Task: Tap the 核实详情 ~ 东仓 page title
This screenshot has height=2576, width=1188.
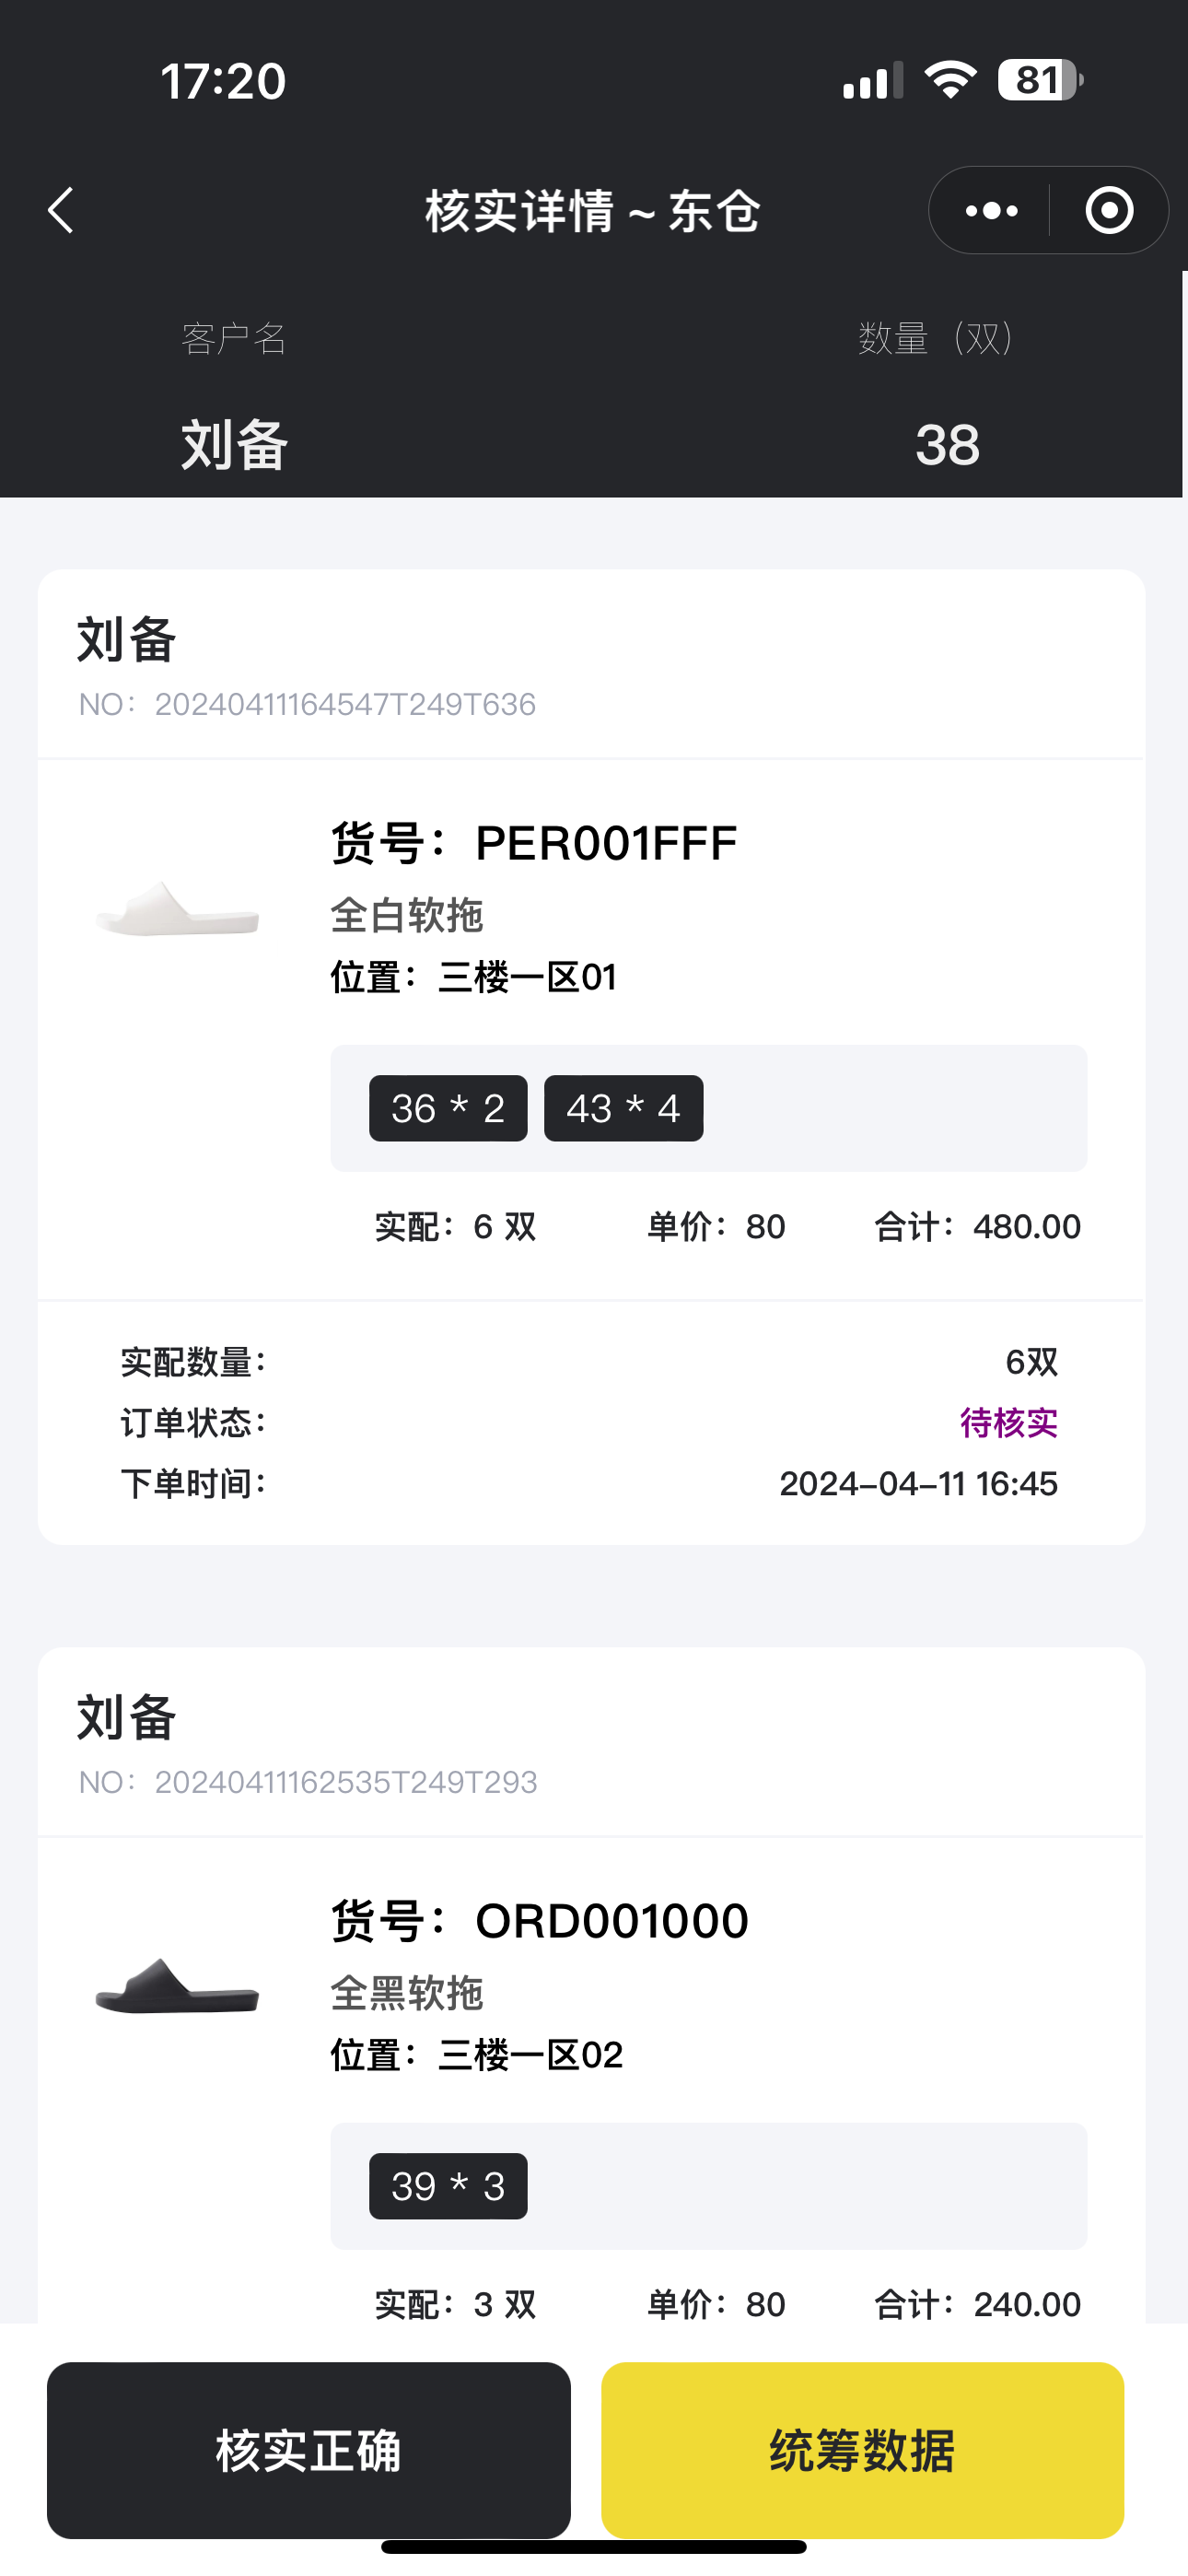Action: (593, 211)
